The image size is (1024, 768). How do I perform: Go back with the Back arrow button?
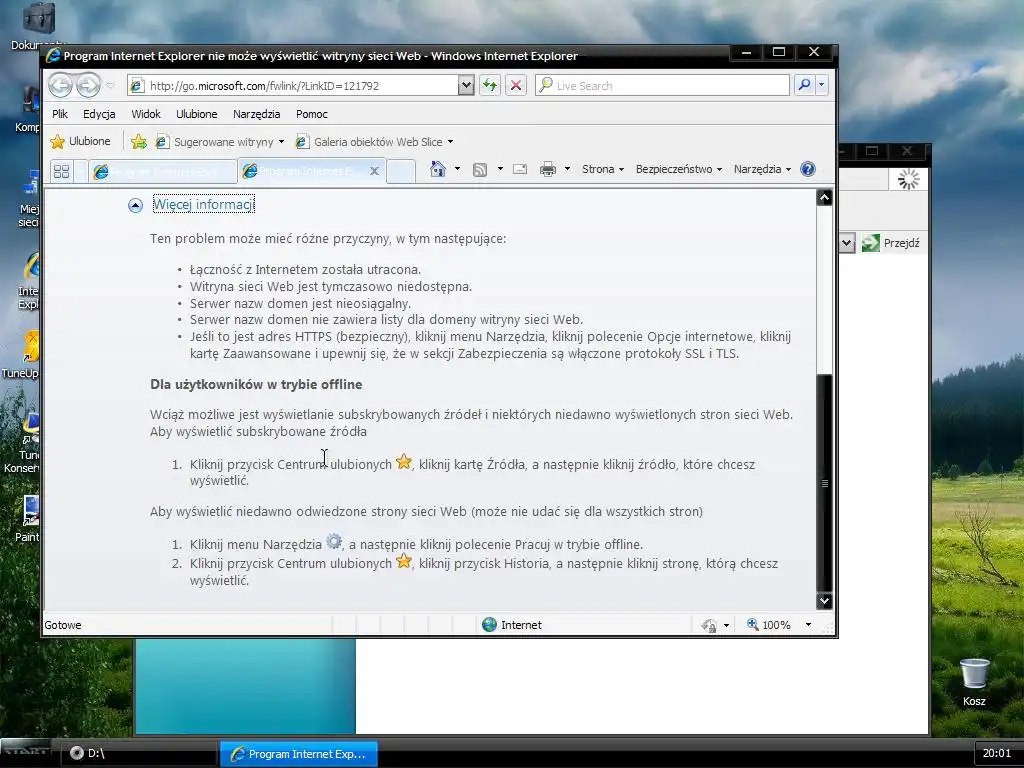tap(61, 85)
